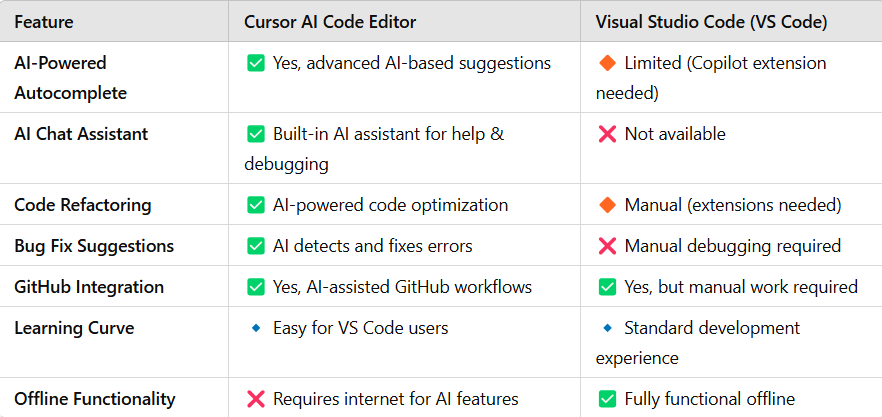
Task: Click small blue diamond beside Easy for VS Code users
Action: [x=256, y=328]
